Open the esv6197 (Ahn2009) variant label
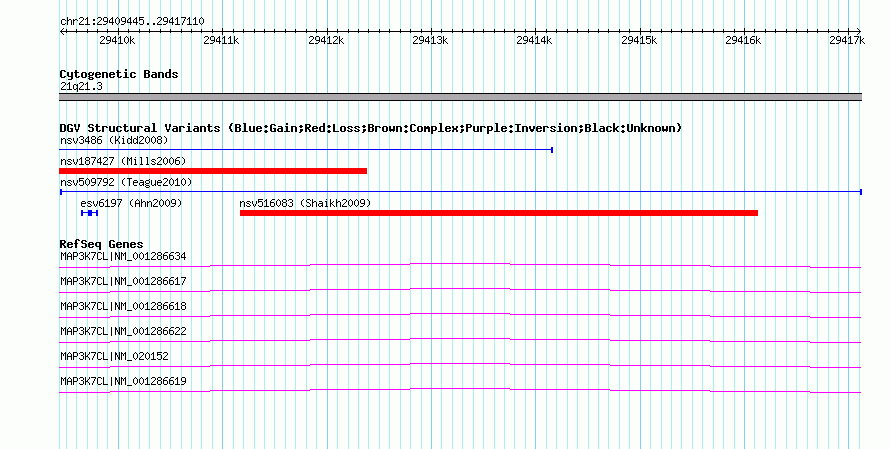The height and width of the screenshot is (449, 890). coord(131,203)
